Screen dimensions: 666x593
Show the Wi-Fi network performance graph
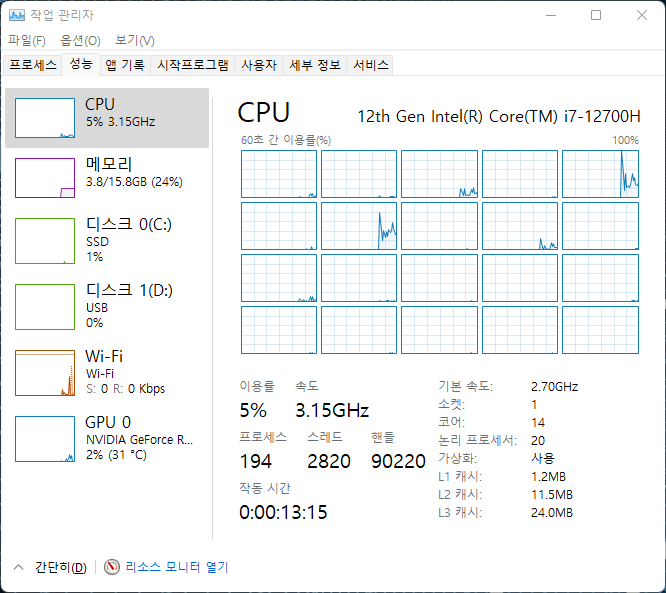click(x=45, y=372)
